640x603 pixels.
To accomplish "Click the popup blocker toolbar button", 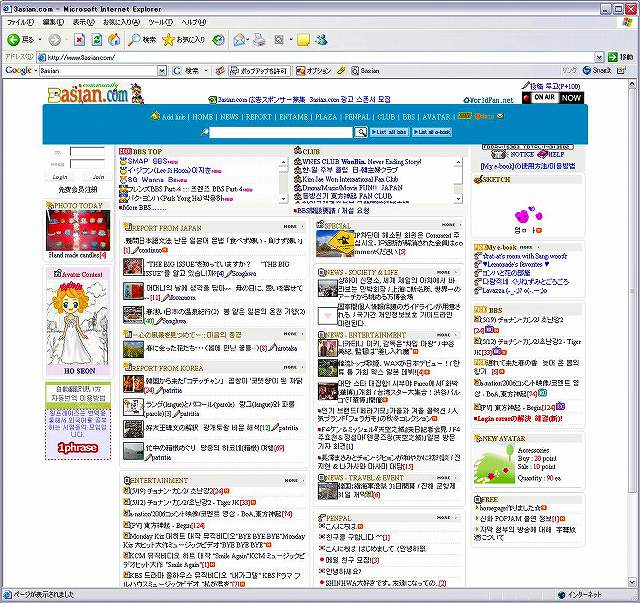I will point(259,71).
